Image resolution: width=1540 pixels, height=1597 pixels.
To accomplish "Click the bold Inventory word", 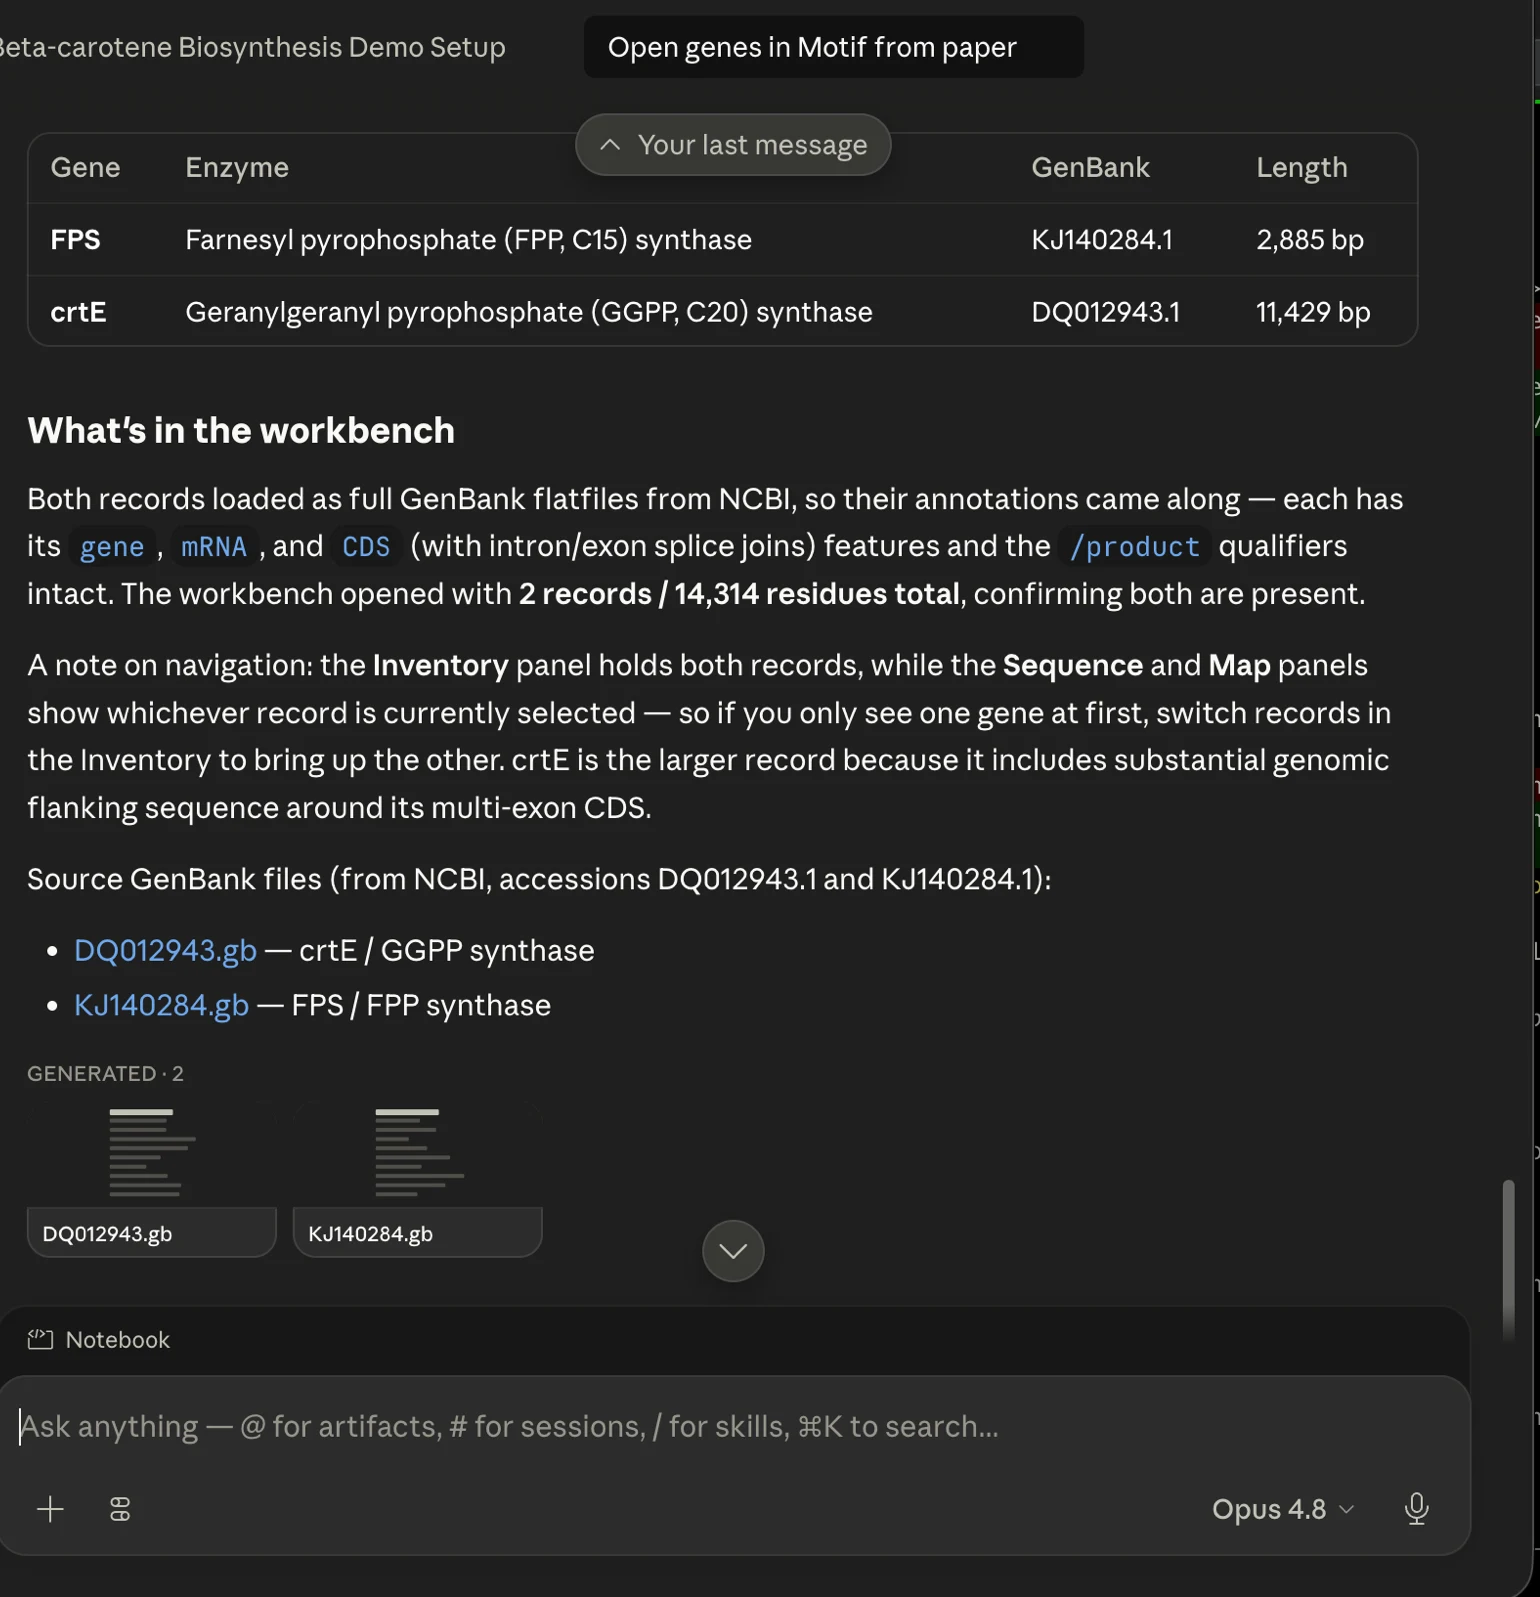I will (x=441, y=665).
